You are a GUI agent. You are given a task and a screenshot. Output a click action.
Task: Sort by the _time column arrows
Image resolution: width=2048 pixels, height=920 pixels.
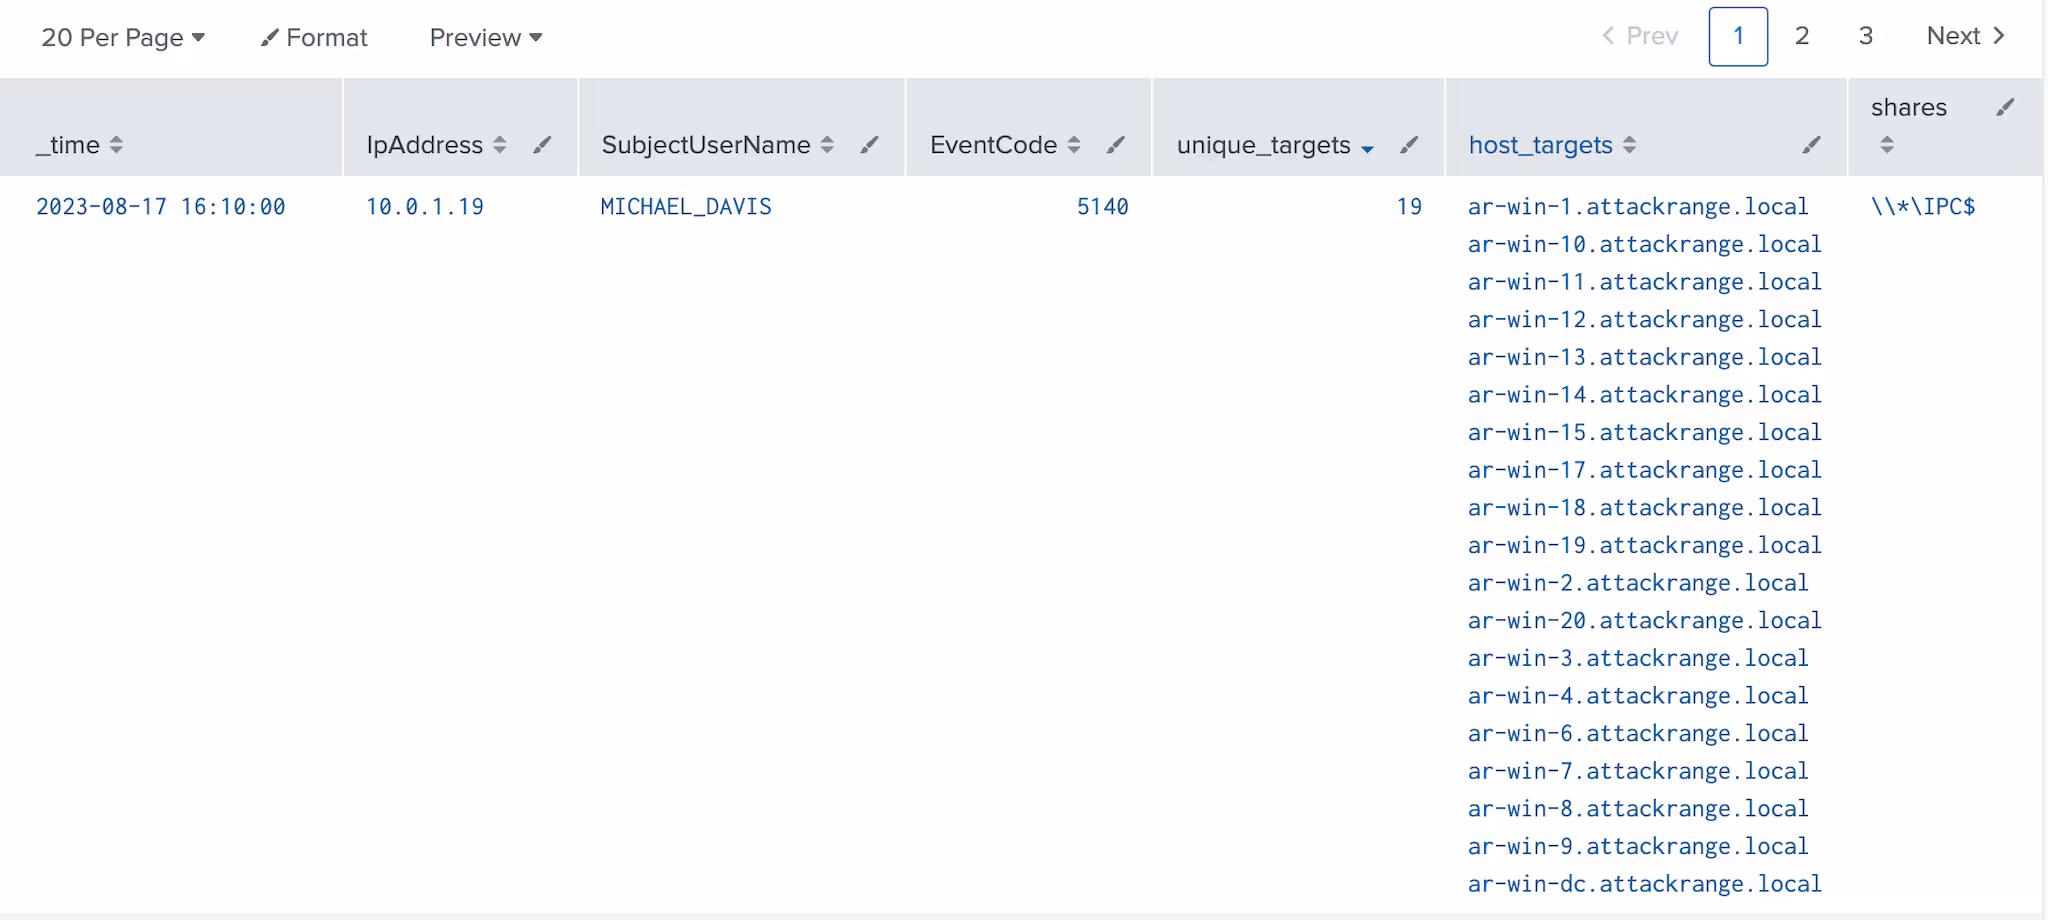tap(116, 145)
